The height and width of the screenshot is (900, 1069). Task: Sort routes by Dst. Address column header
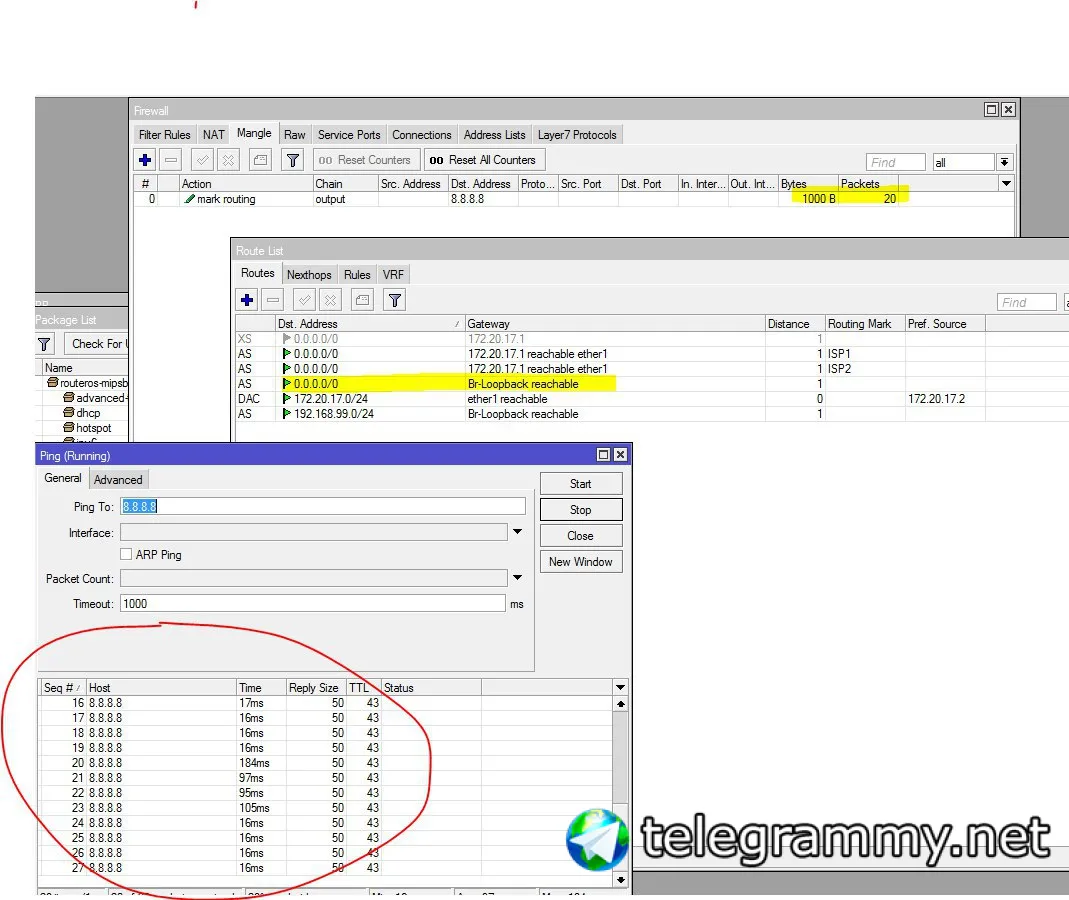pos(370,324)
